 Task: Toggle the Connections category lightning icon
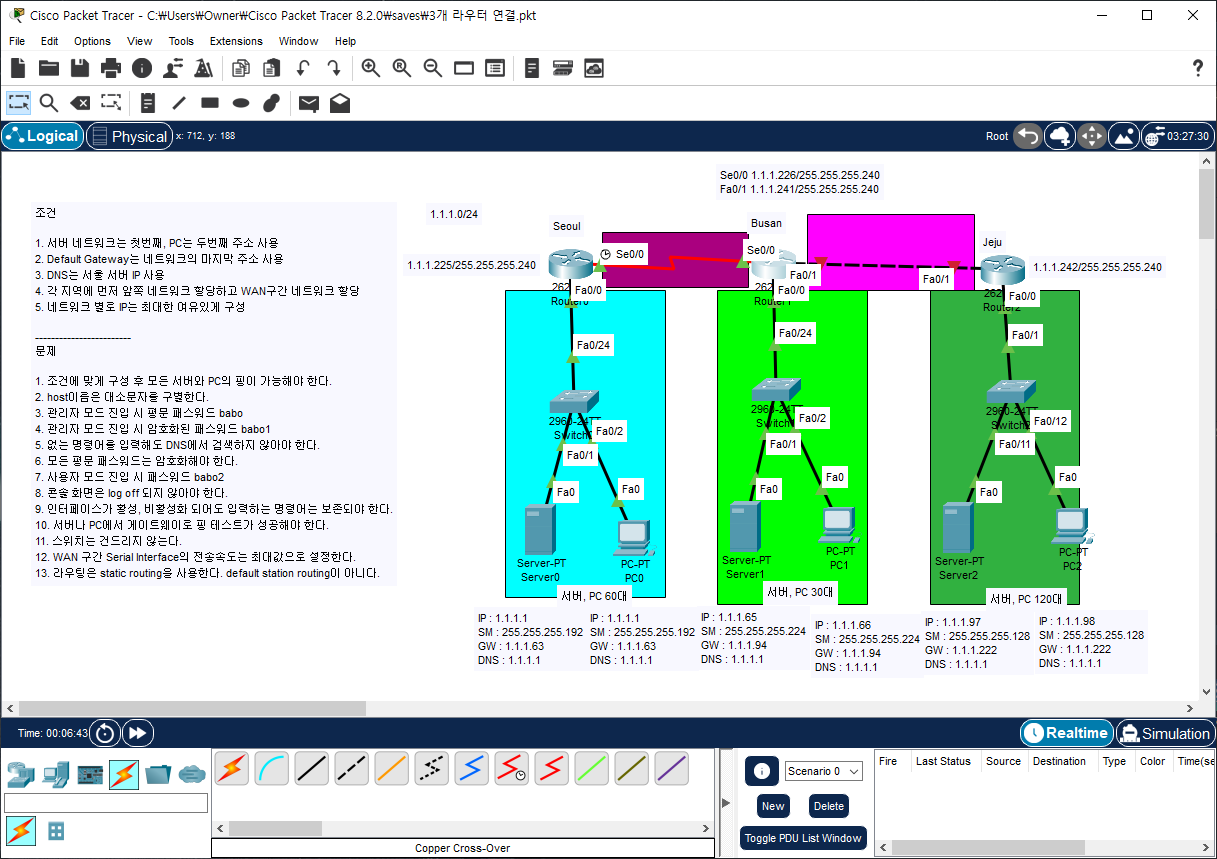(x=124, y=774)
